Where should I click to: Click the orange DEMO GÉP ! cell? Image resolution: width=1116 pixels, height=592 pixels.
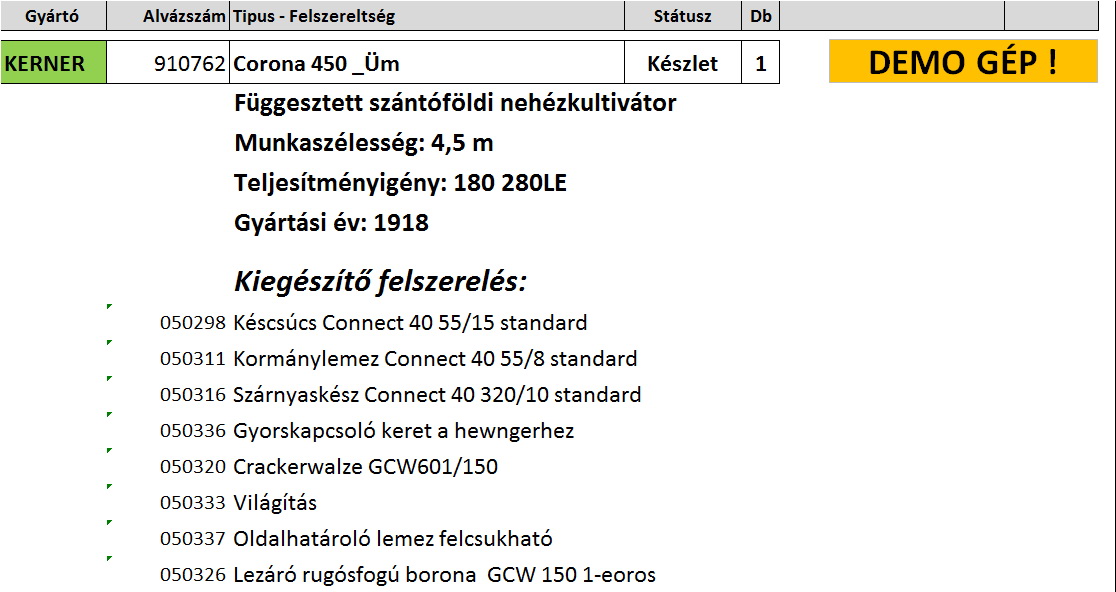[963, 62]
